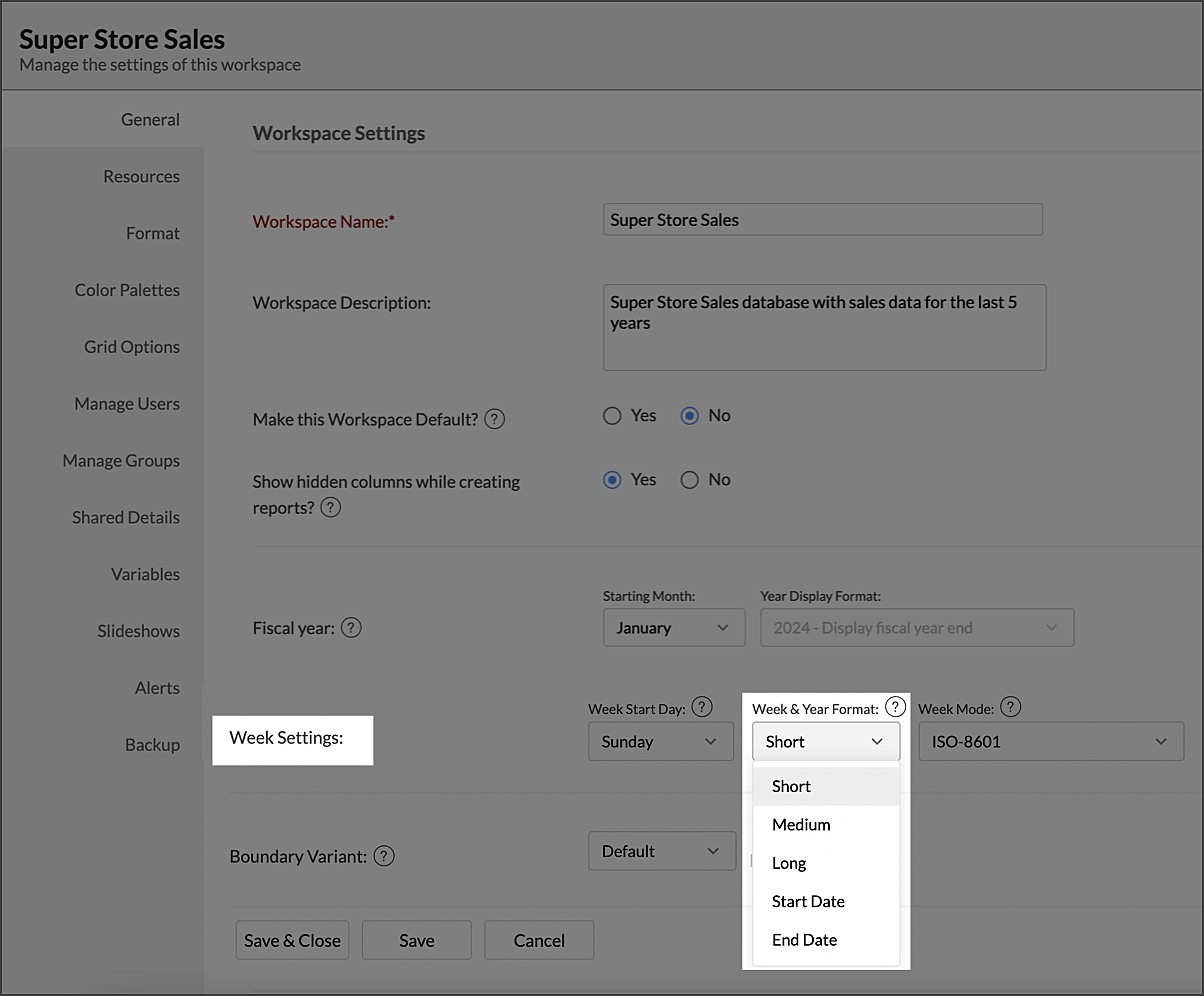Click the Fiscal year help icon
Image resolution: width=1204 pixels, height=996 pixels.
click(351, 628)
